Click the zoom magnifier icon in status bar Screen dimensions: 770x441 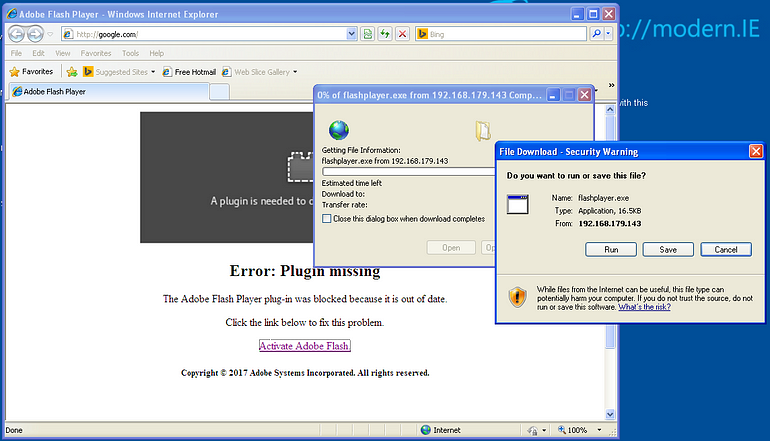[x=562, y=430]
